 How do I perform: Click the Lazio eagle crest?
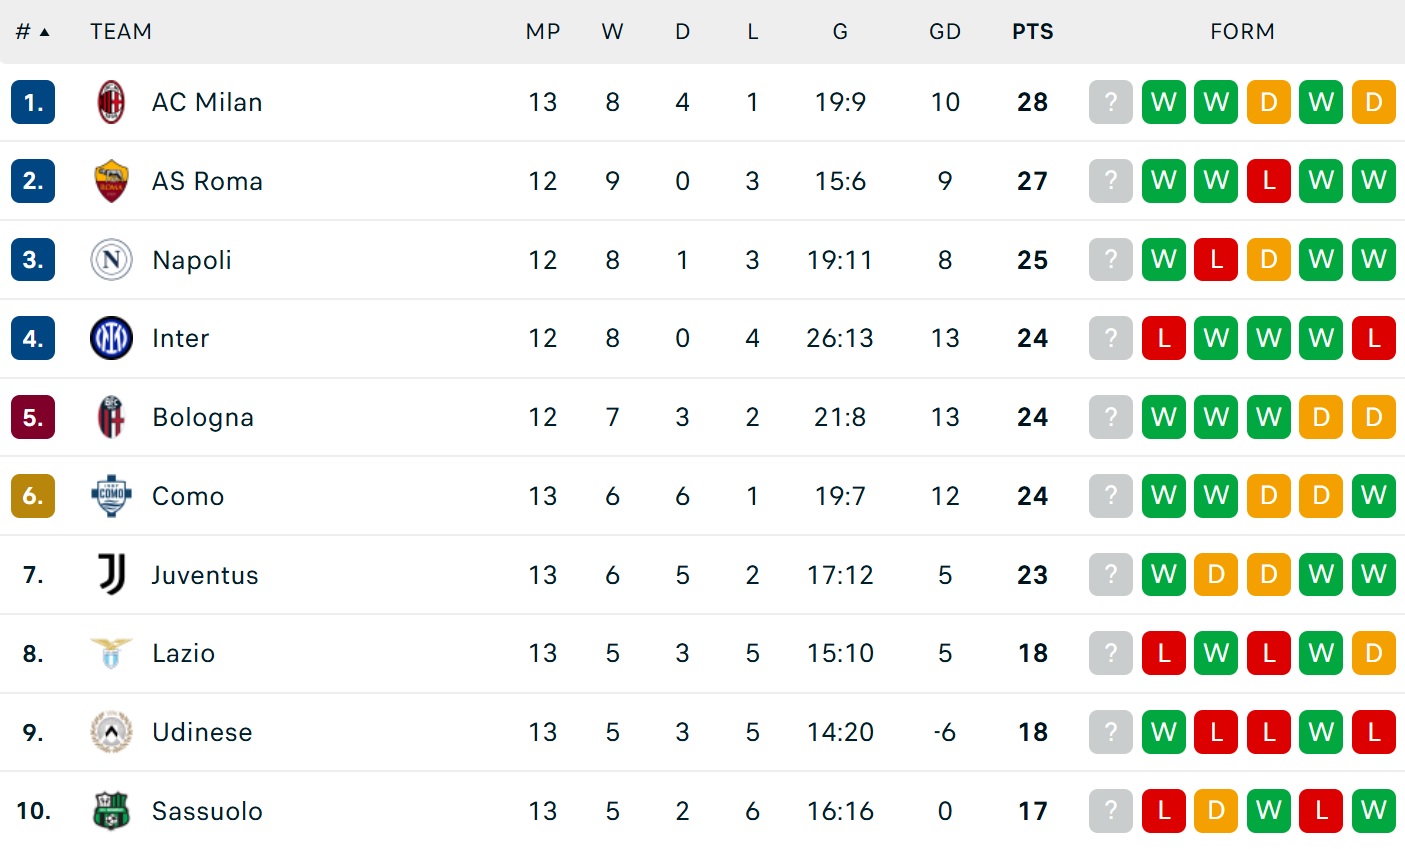point(111,653)
